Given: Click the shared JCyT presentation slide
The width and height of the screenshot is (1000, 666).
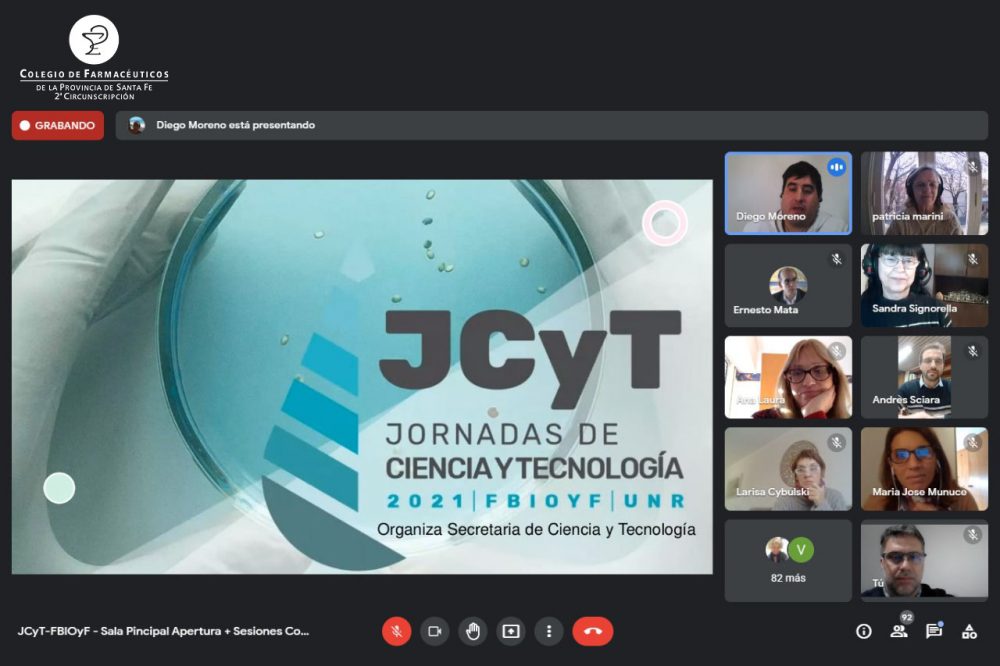Looking at the screenshot, I should tap(362, 376).
